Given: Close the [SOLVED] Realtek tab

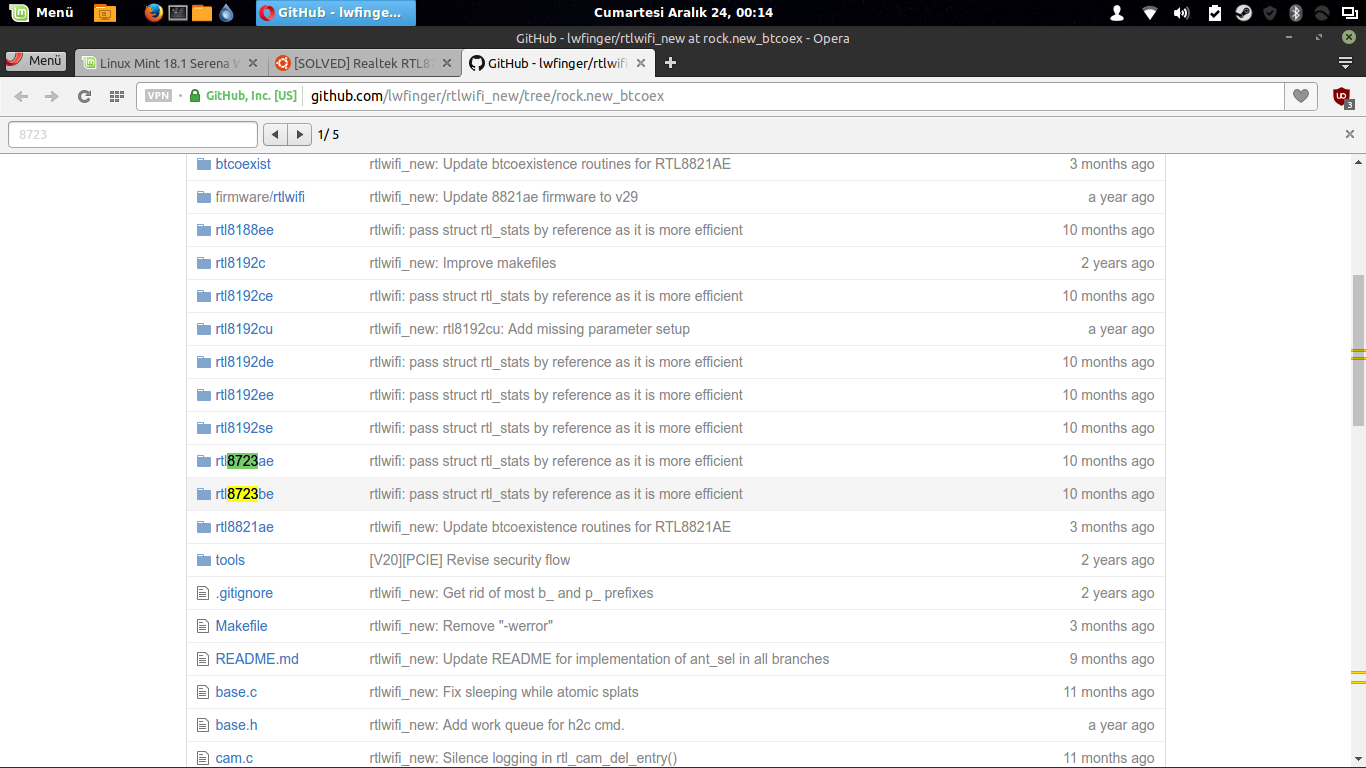Looking at the screenshot, I should point(447,63).
